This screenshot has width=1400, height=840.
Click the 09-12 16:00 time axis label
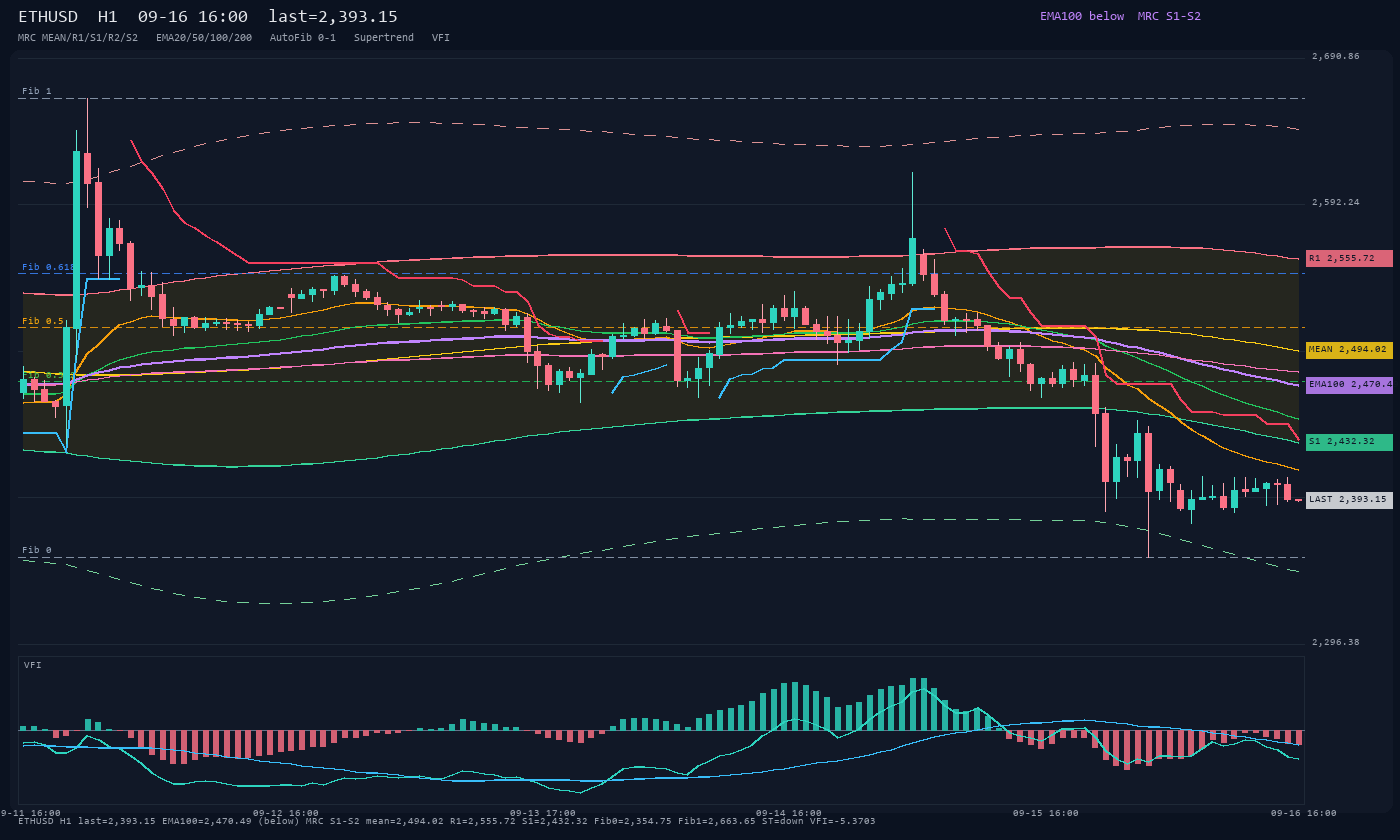(286, 813)
